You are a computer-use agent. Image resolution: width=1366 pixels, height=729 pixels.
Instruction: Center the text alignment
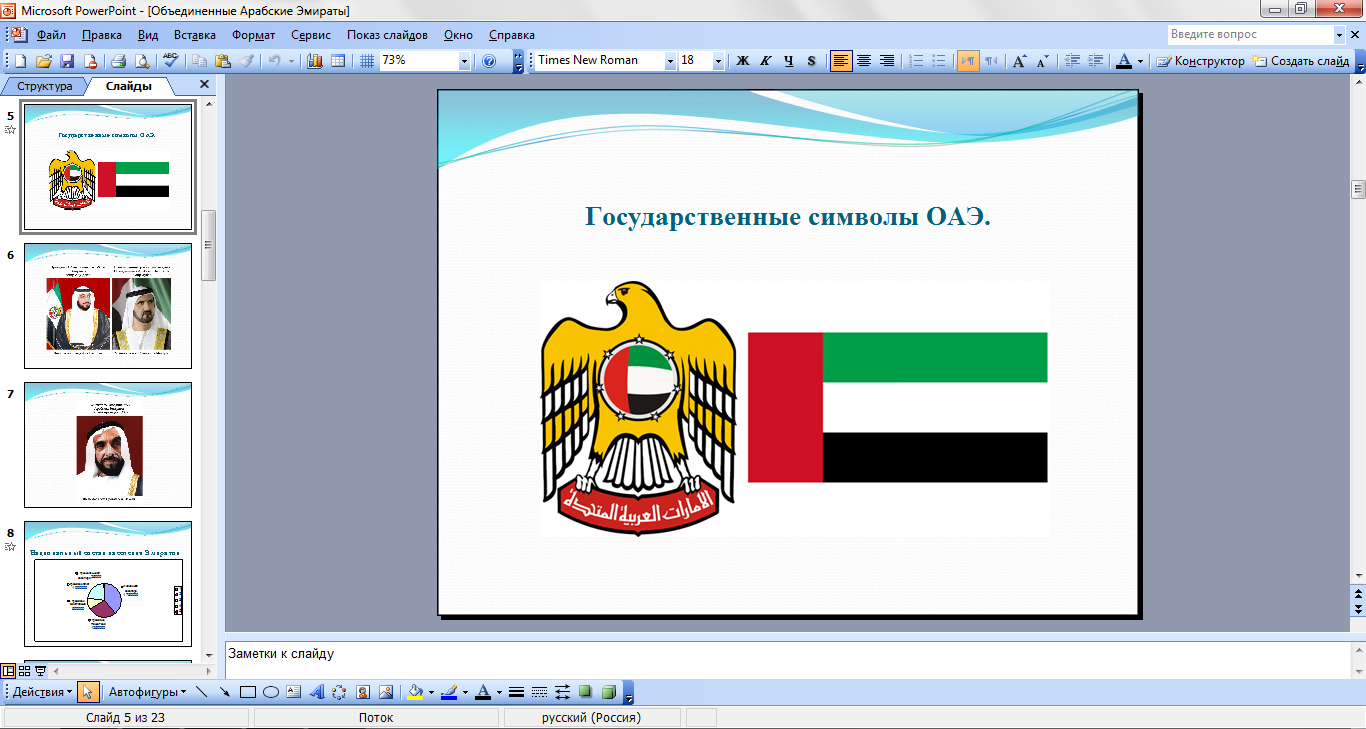(x=864, y=61)
